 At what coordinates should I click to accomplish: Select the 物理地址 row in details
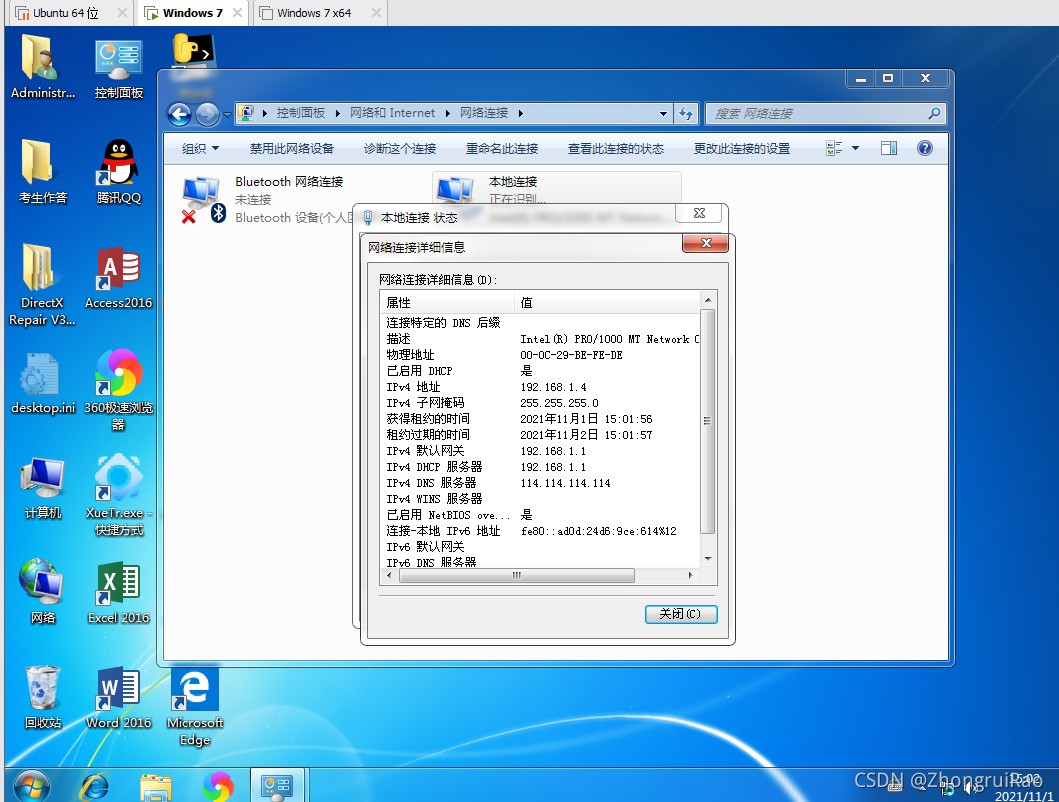(x=541, y=355)
